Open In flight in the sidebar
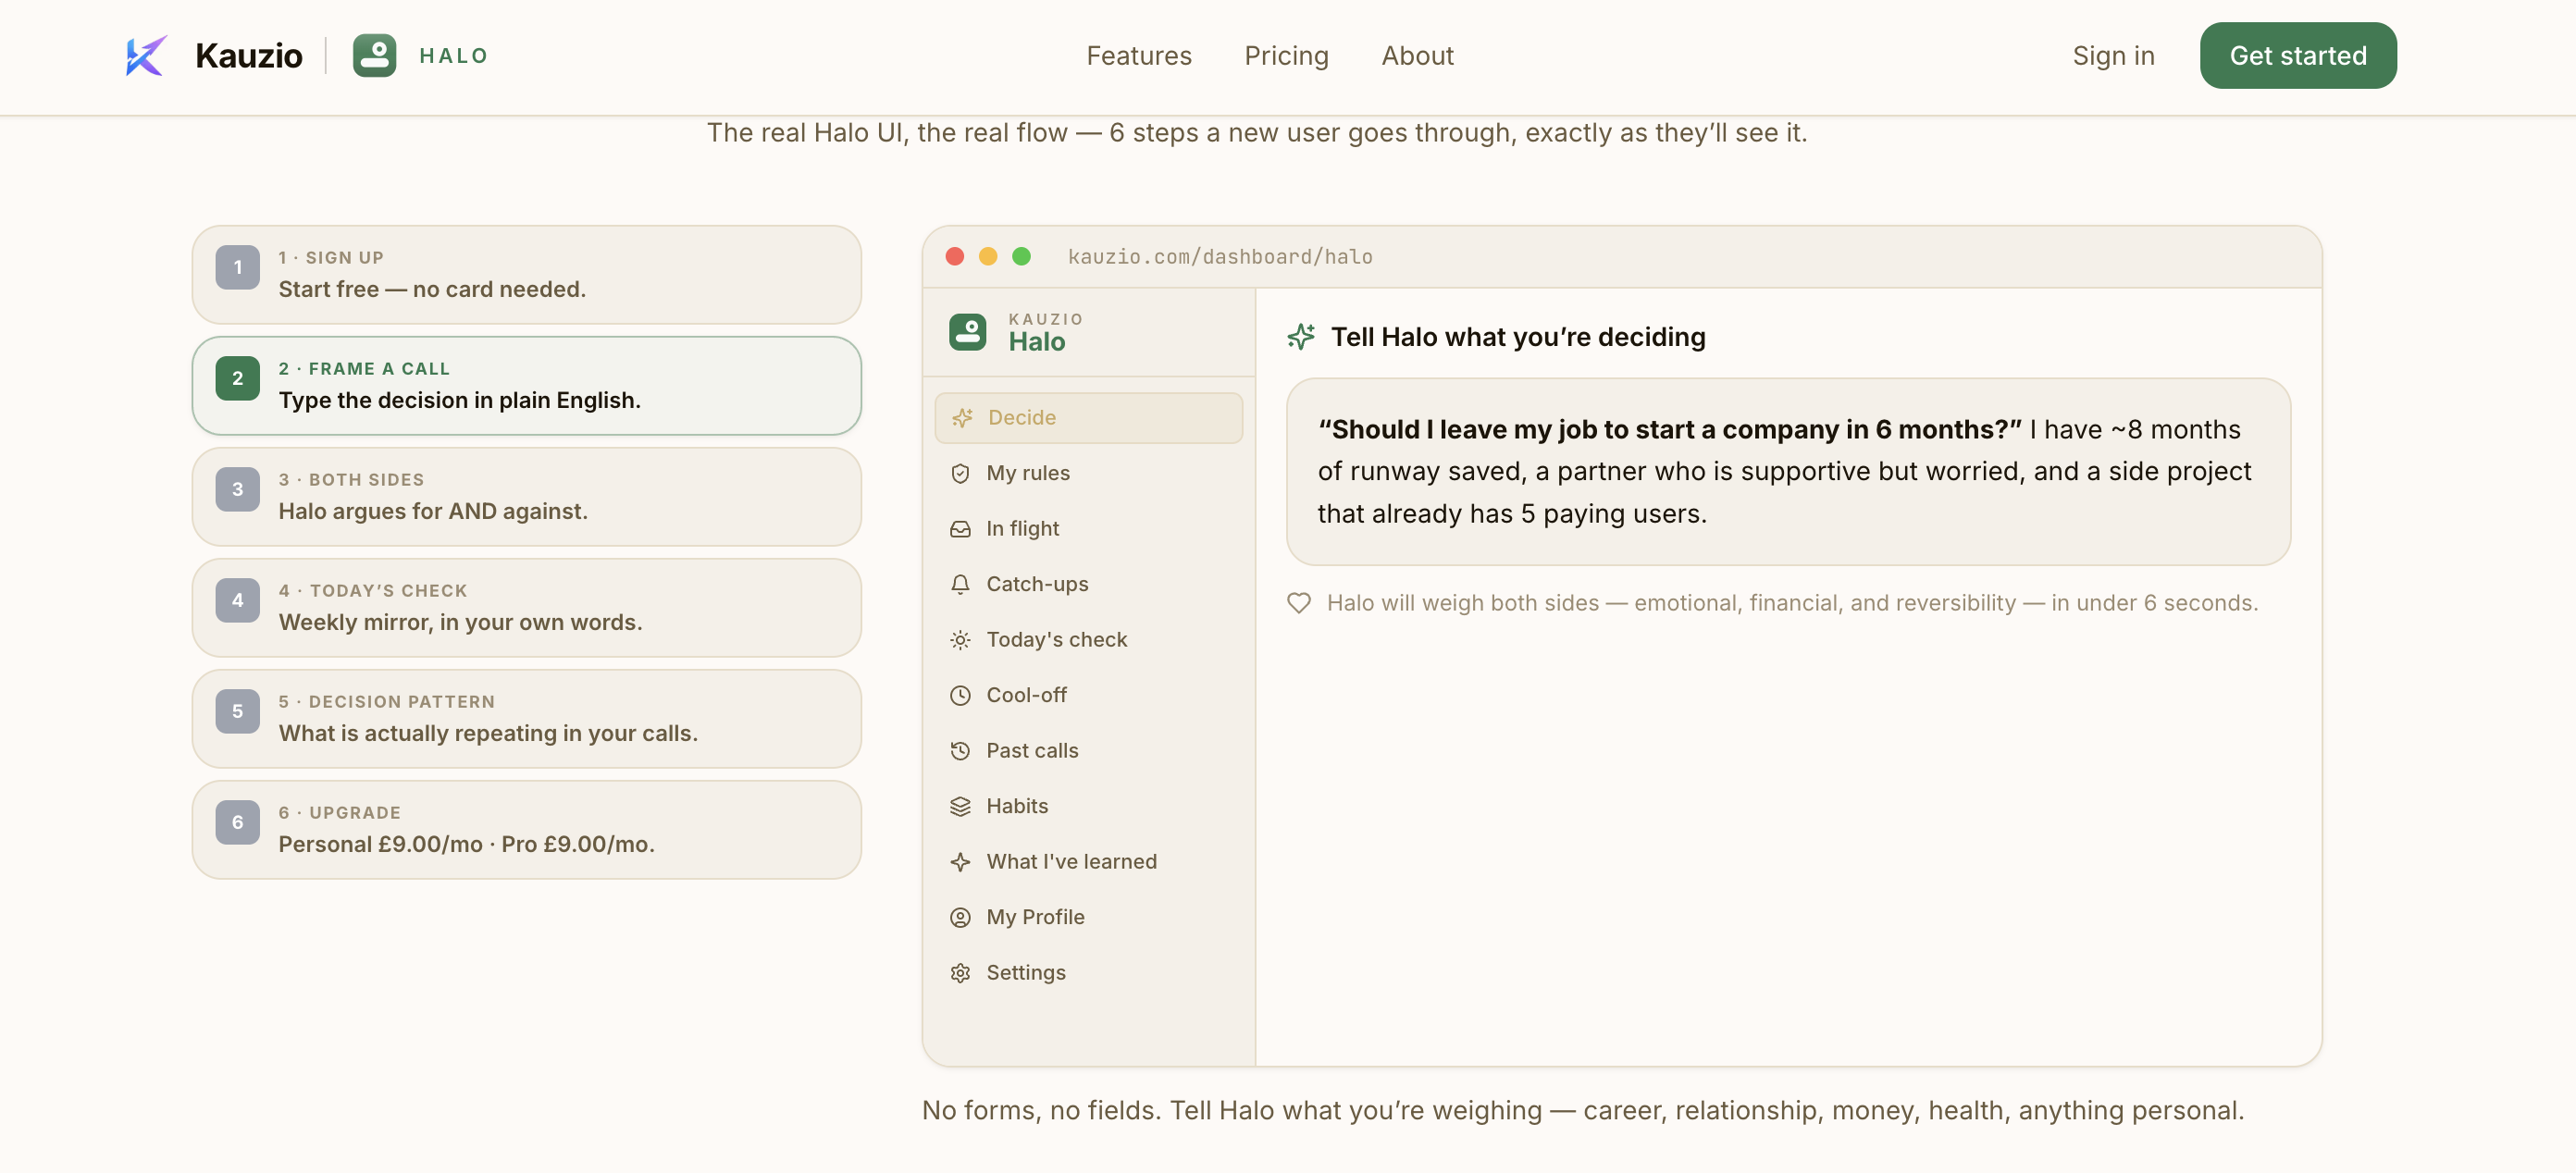 (1088, 529)
